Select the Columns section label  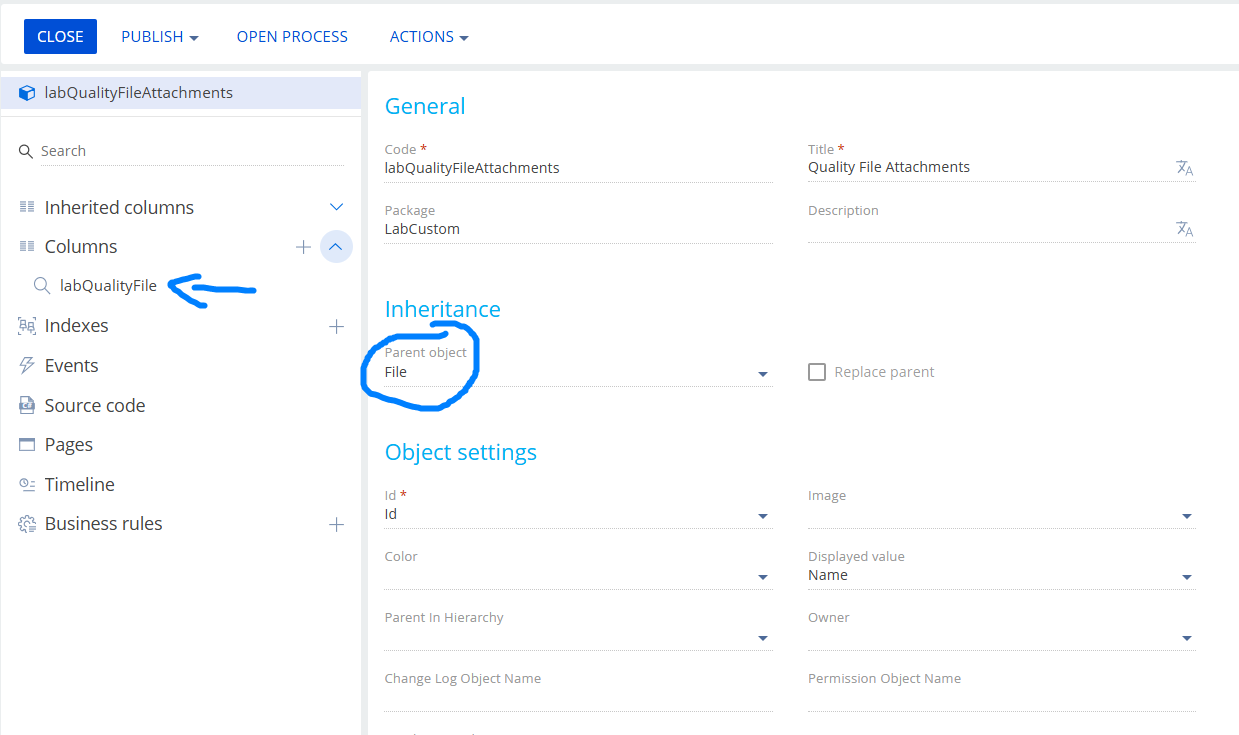(x=81, y=246)
